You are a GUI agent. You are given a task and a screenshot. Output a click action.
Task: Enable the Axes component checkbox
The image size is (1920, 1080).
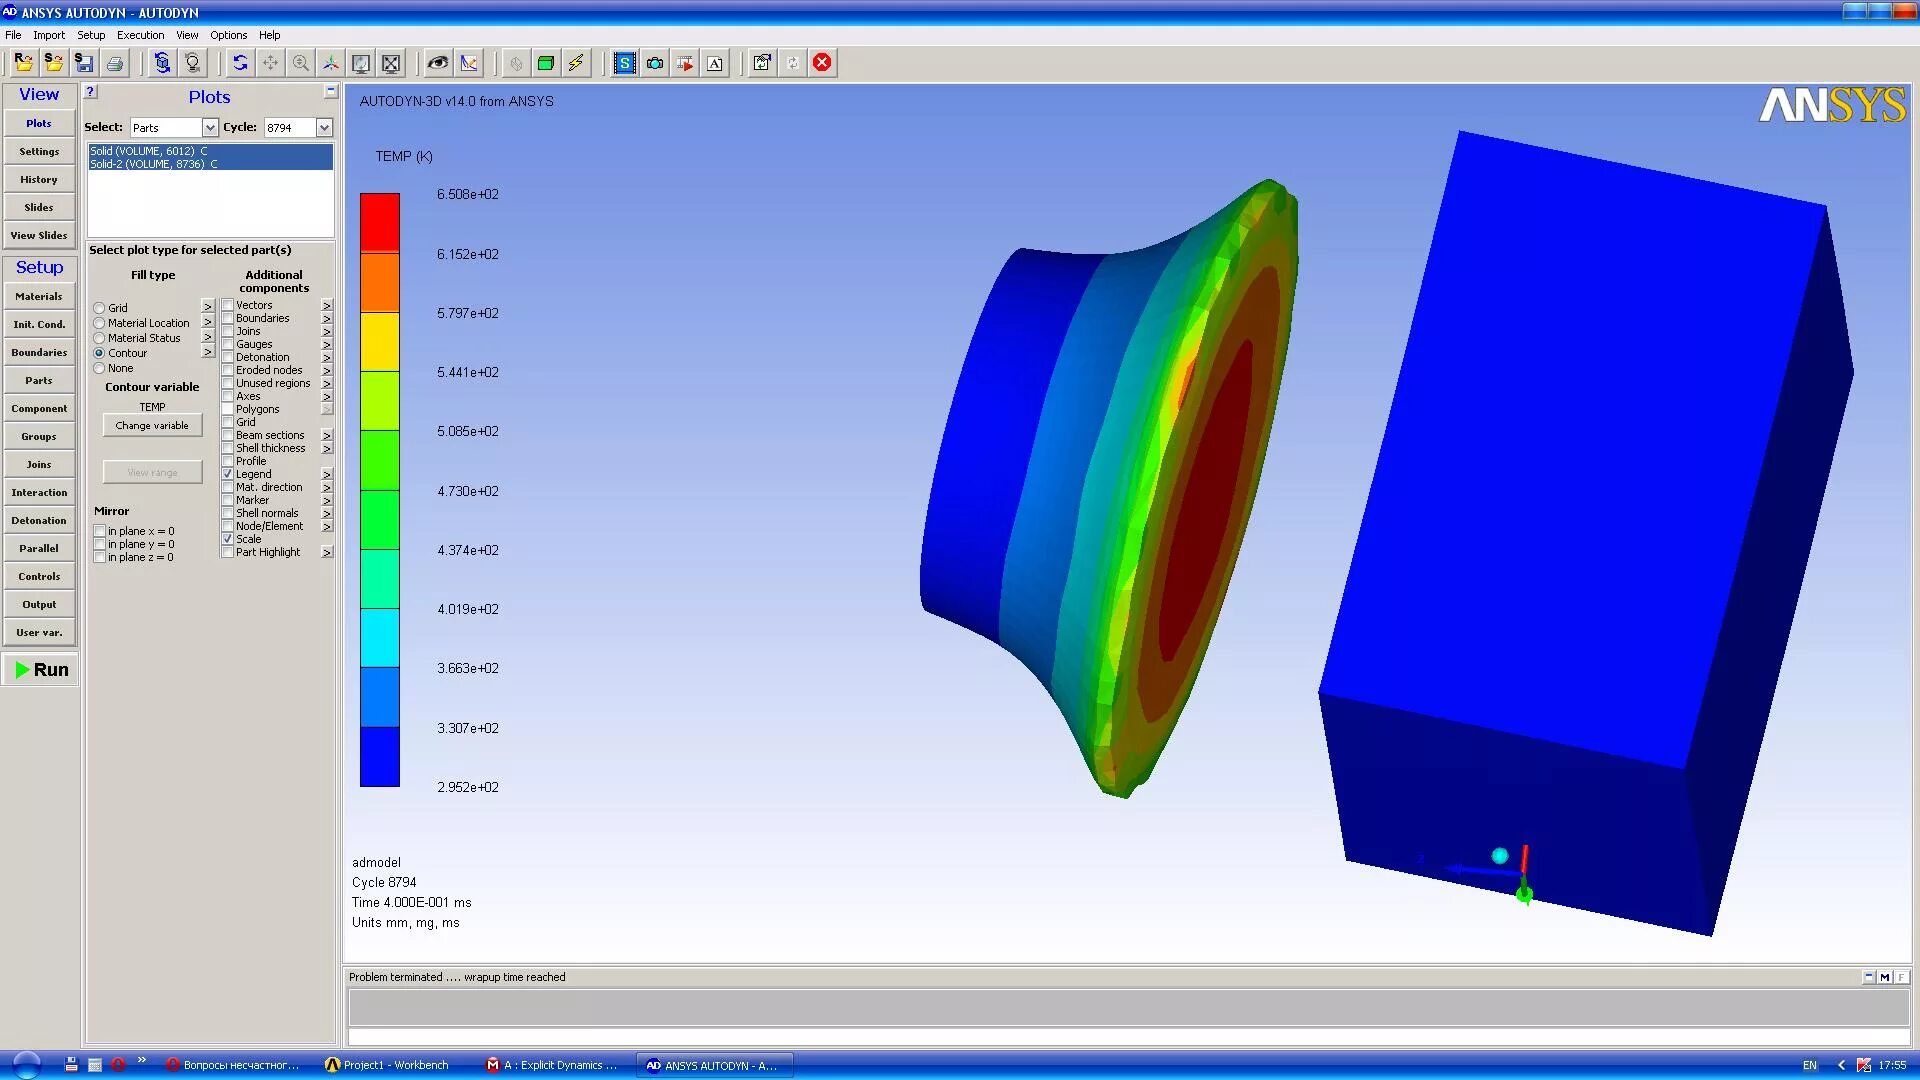[227, 396]
